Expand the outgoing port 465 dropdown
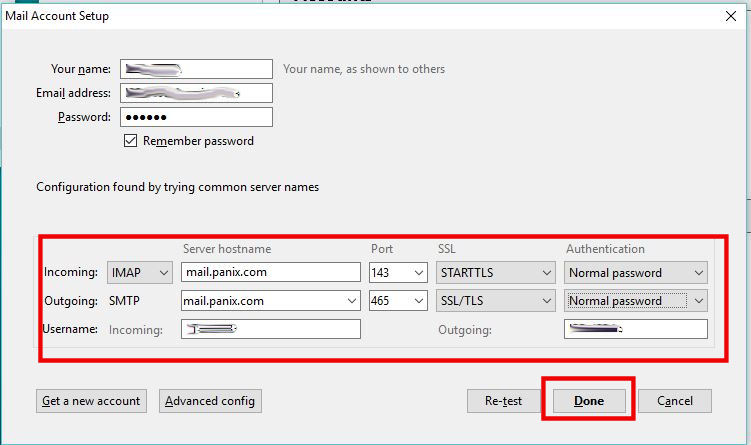Image resolution: width=751 pixels, height=445 pixels. (x=398, y=300)
